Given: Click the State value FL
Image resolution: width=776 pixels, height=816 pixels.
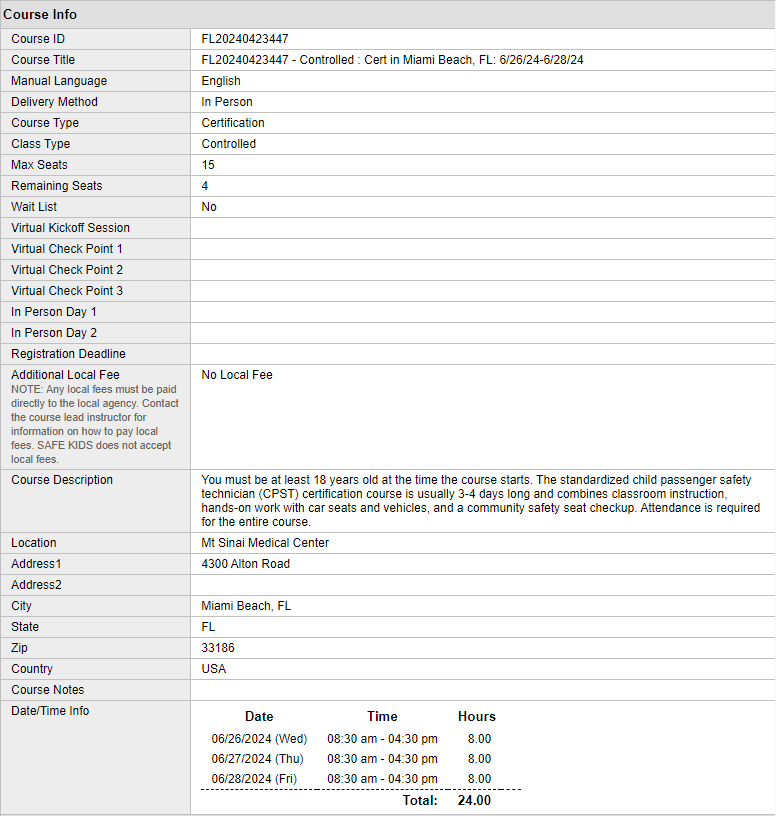Looking at the screenshot, I should 208,627.
